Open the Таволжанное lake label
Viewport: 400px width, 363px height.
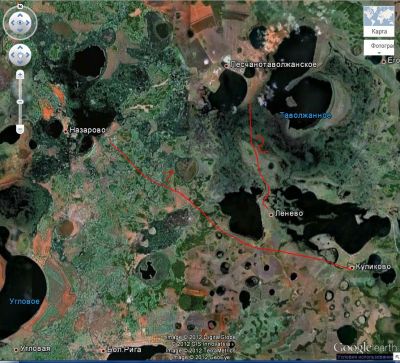(305, 116)
